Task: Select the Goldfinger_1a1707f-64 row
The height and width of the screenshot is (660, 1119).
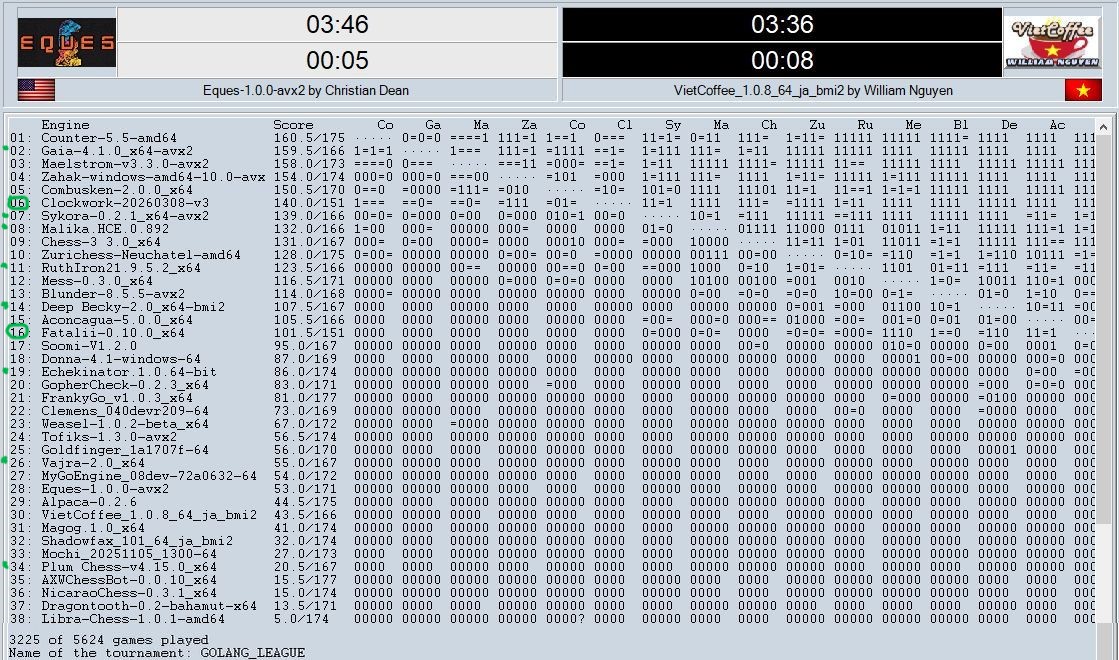Action: pyautogui.click(x=551, y=450)
